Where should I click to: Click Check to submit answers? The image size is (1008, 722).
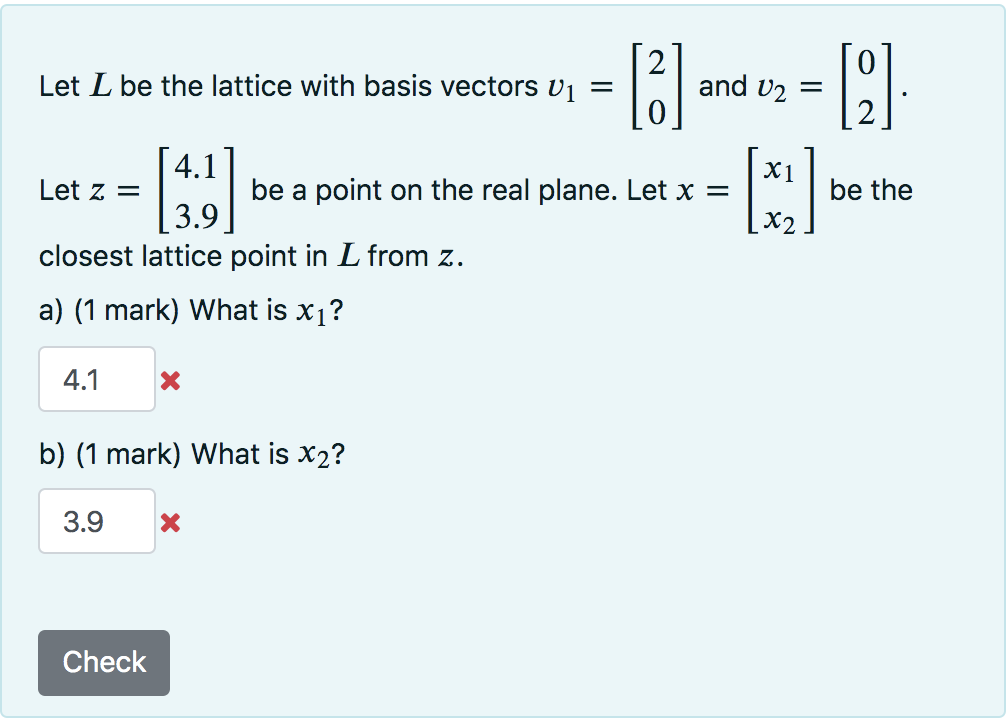coord(103,662)
